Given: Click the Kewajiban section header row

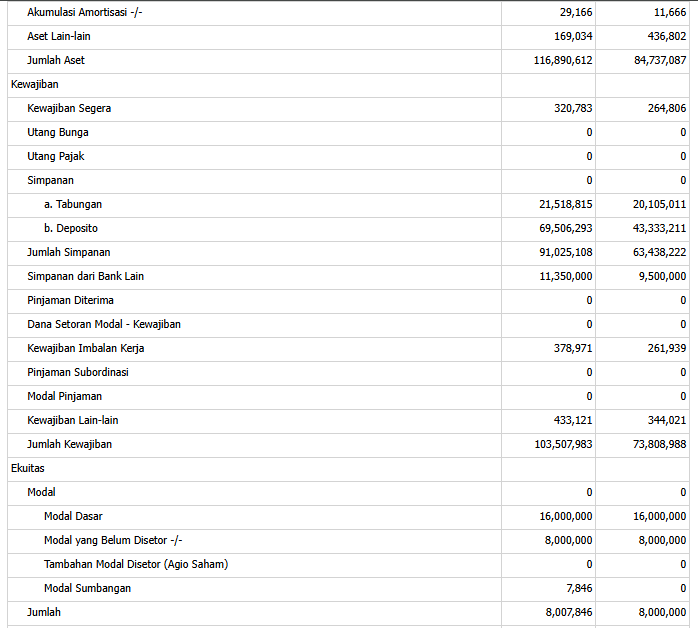Looking at the screenshot, I should pyautogui.click(x=35, y=84).
